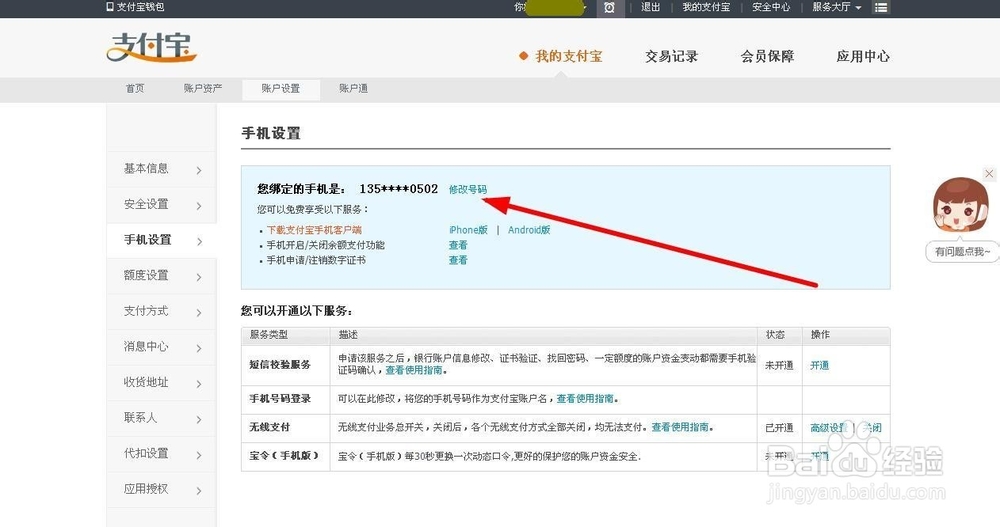
Task: Click chevron next to 收货地址
Action: click(199, 384)
